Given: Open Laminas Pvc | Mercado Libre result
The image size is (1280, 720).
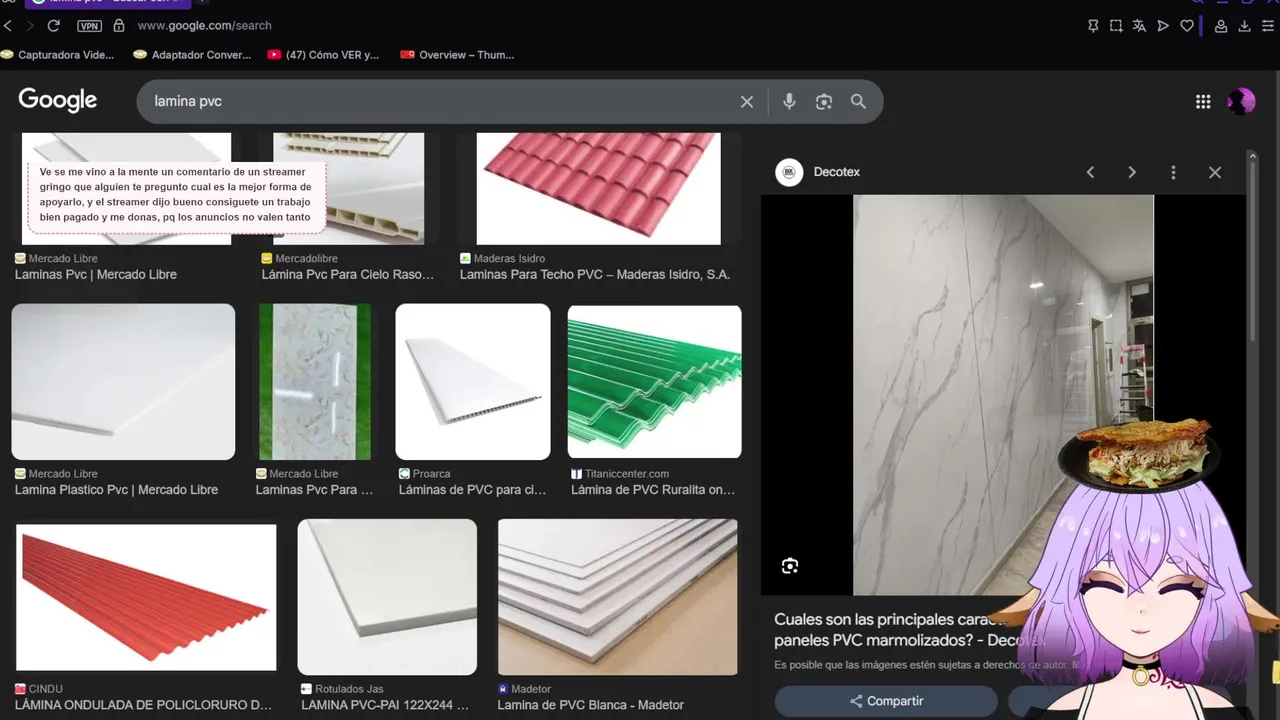Looking at the screenshot, I should [96, 275].
